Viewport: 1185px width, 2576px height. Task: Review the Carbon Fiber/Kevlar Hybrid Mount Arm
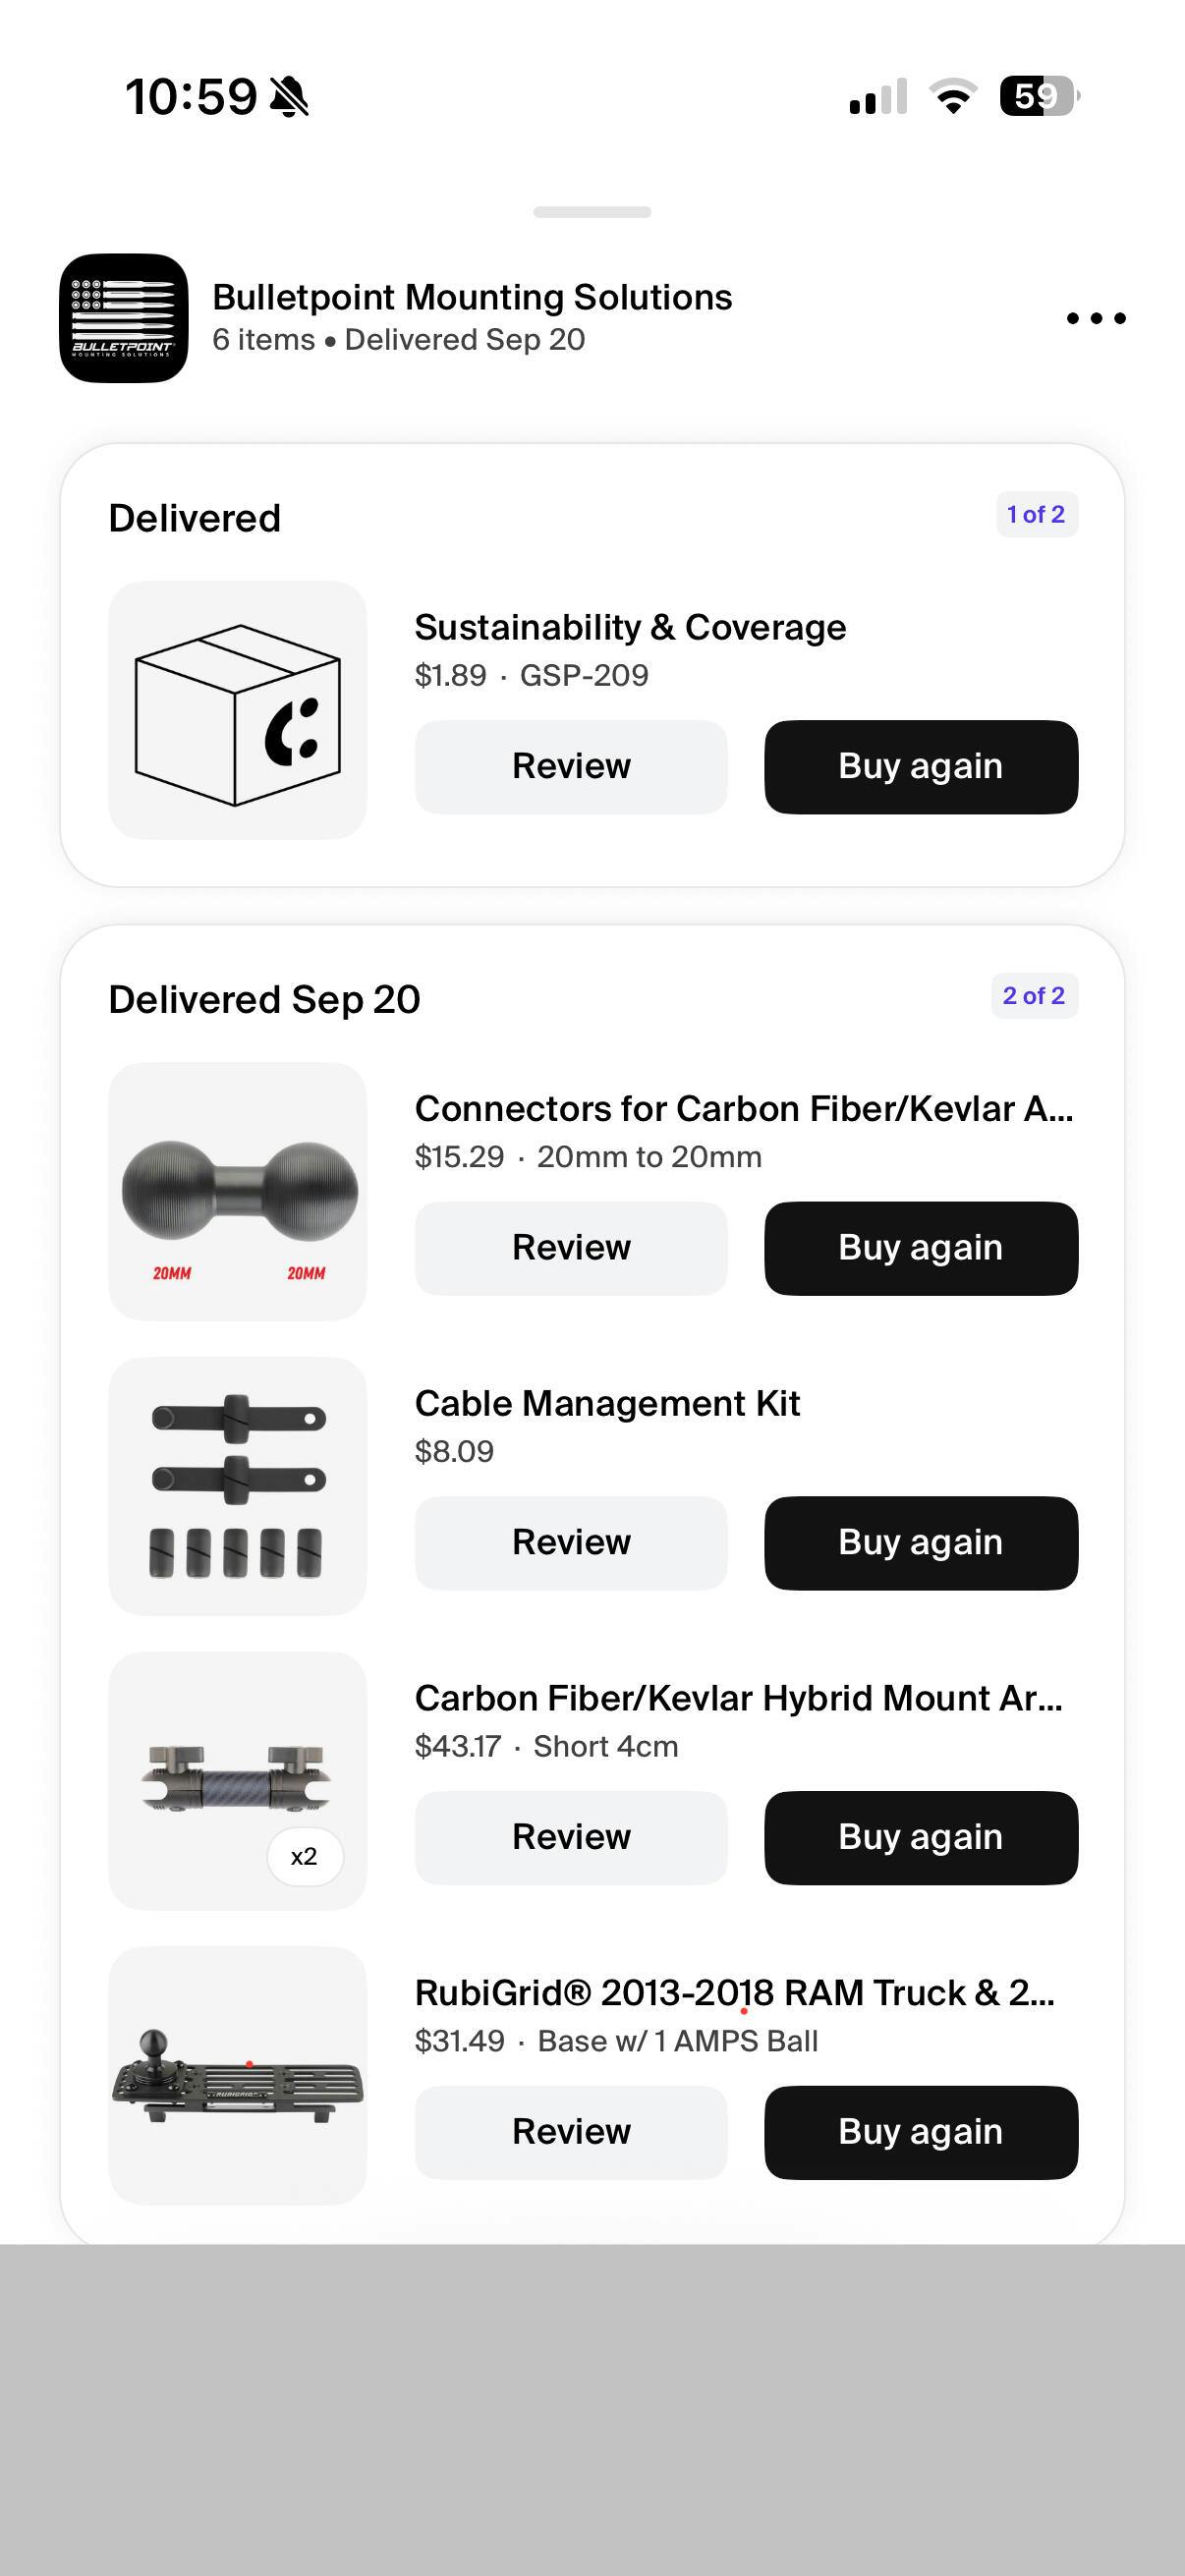pos(571,1838)
